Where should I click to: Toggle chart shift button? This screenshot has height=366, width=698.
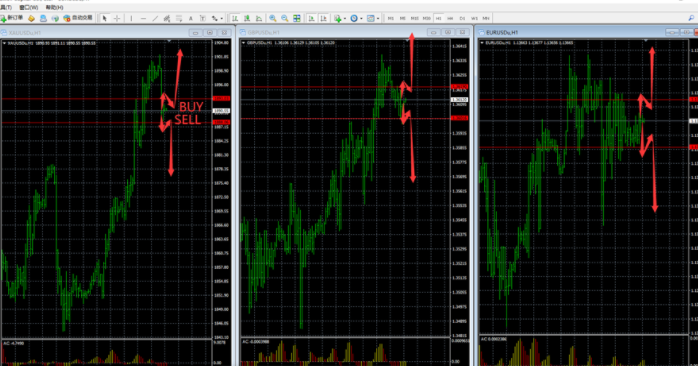324,18
